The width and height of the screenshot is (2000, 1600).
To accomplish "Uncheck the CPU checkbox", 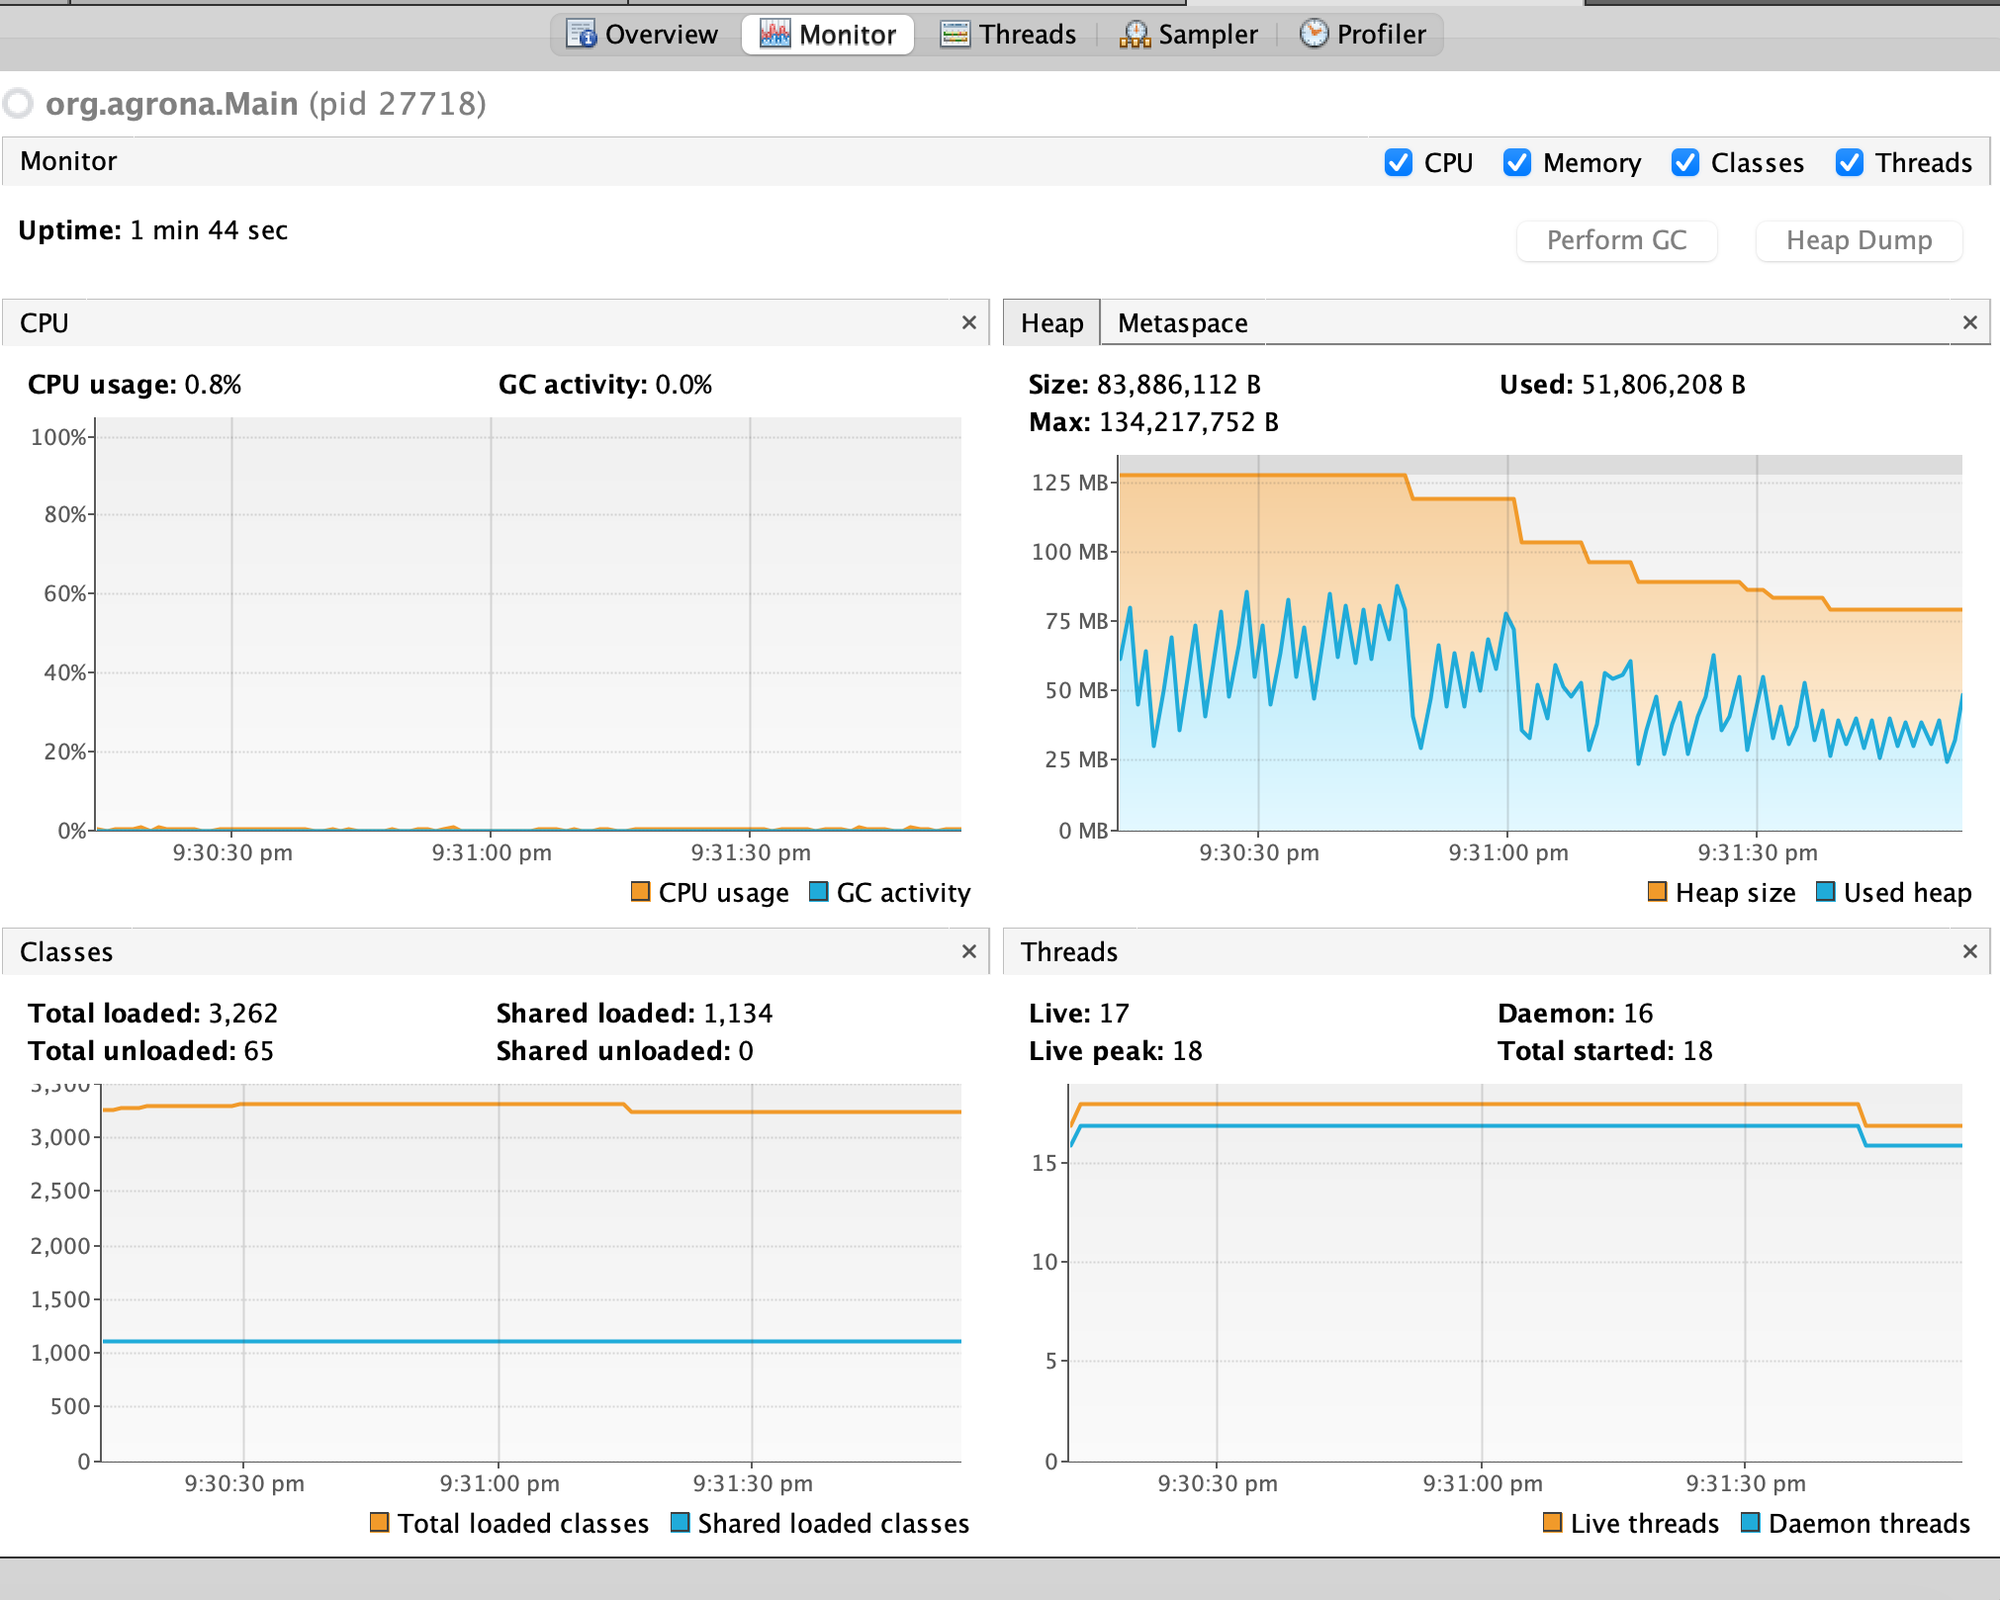I will (x=1398, y=162).
